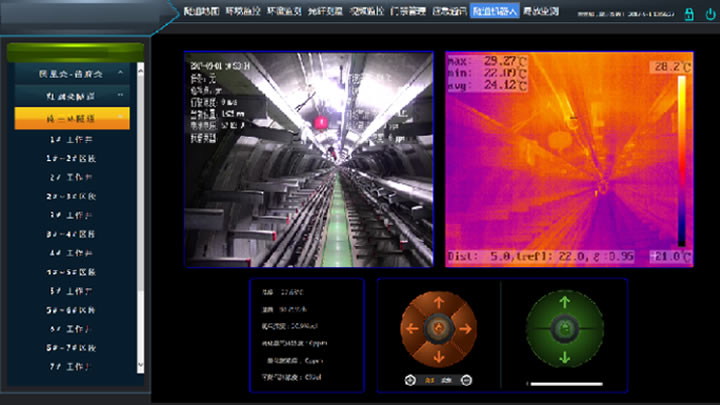Viewport: 720px width, 405px height.
Task: Click the plus button below orange joystick
Action: (x=411, y=380)
